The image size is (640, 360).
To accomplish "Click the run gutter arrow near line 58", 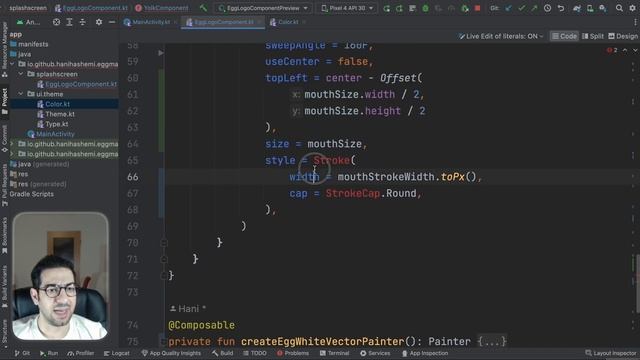I will pos(161,53).
